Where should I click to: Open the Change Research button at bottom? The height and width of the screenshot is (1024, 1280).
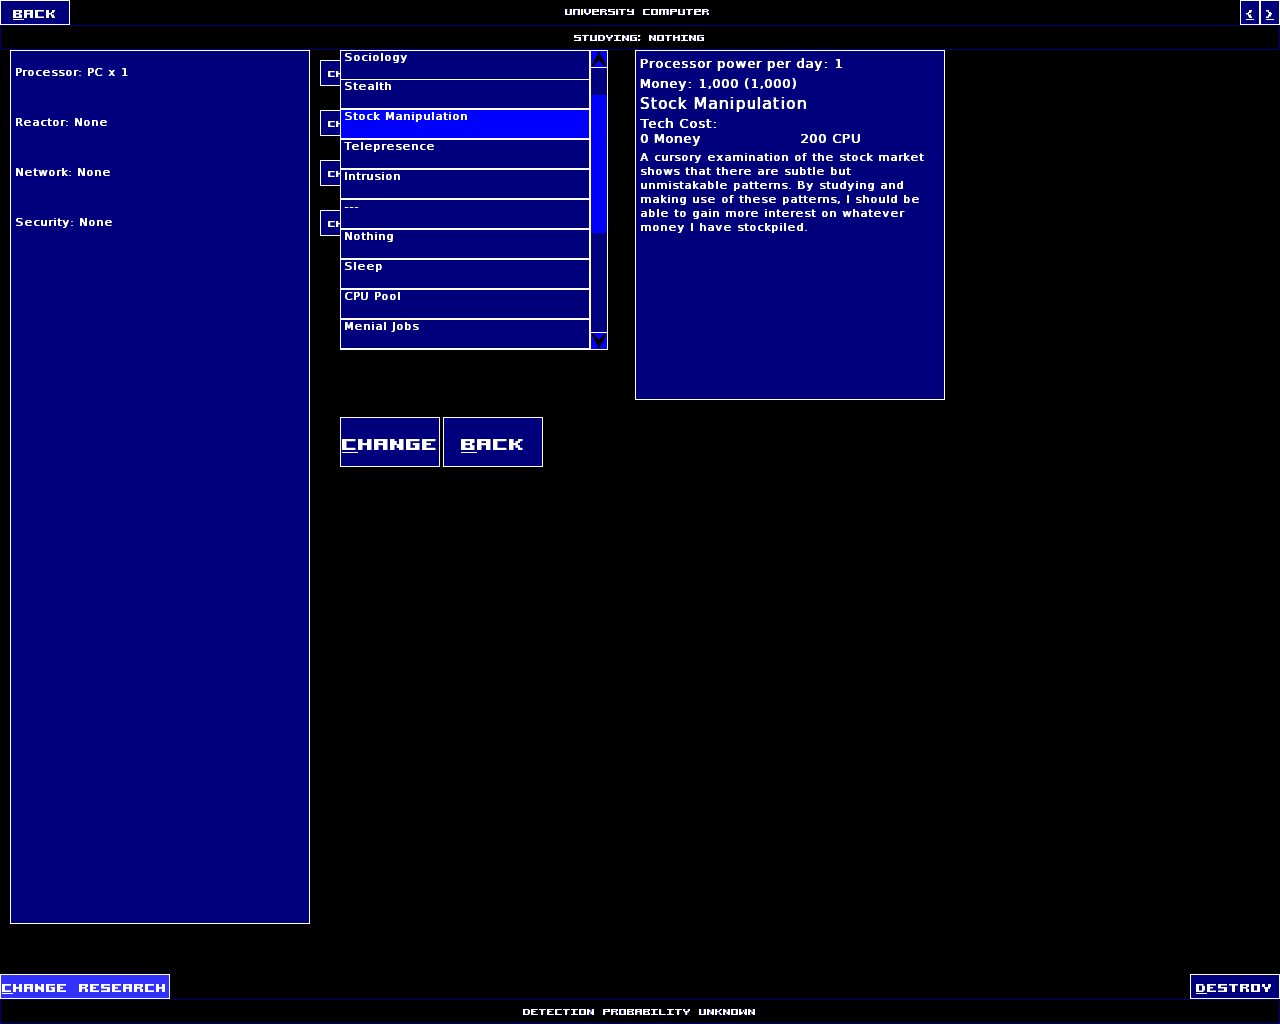click(x=85, y=987)
